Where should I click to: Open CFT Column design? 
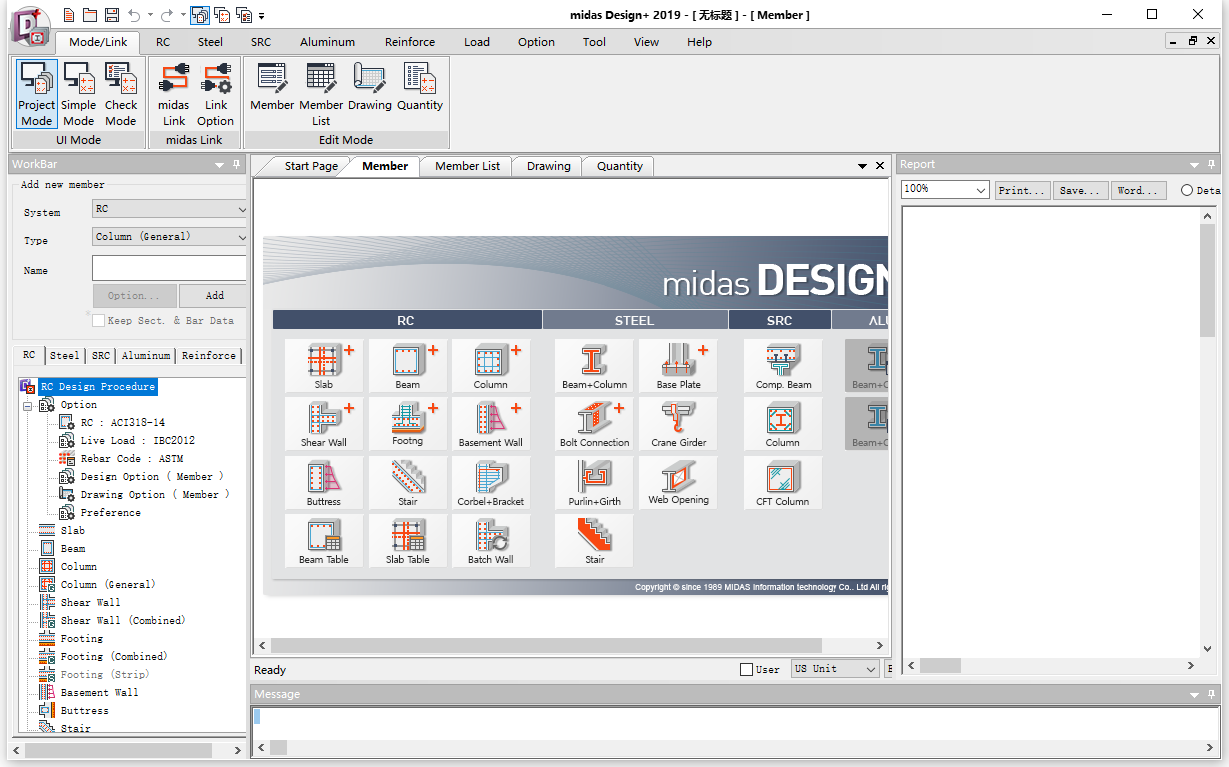(x=783, y=483)
